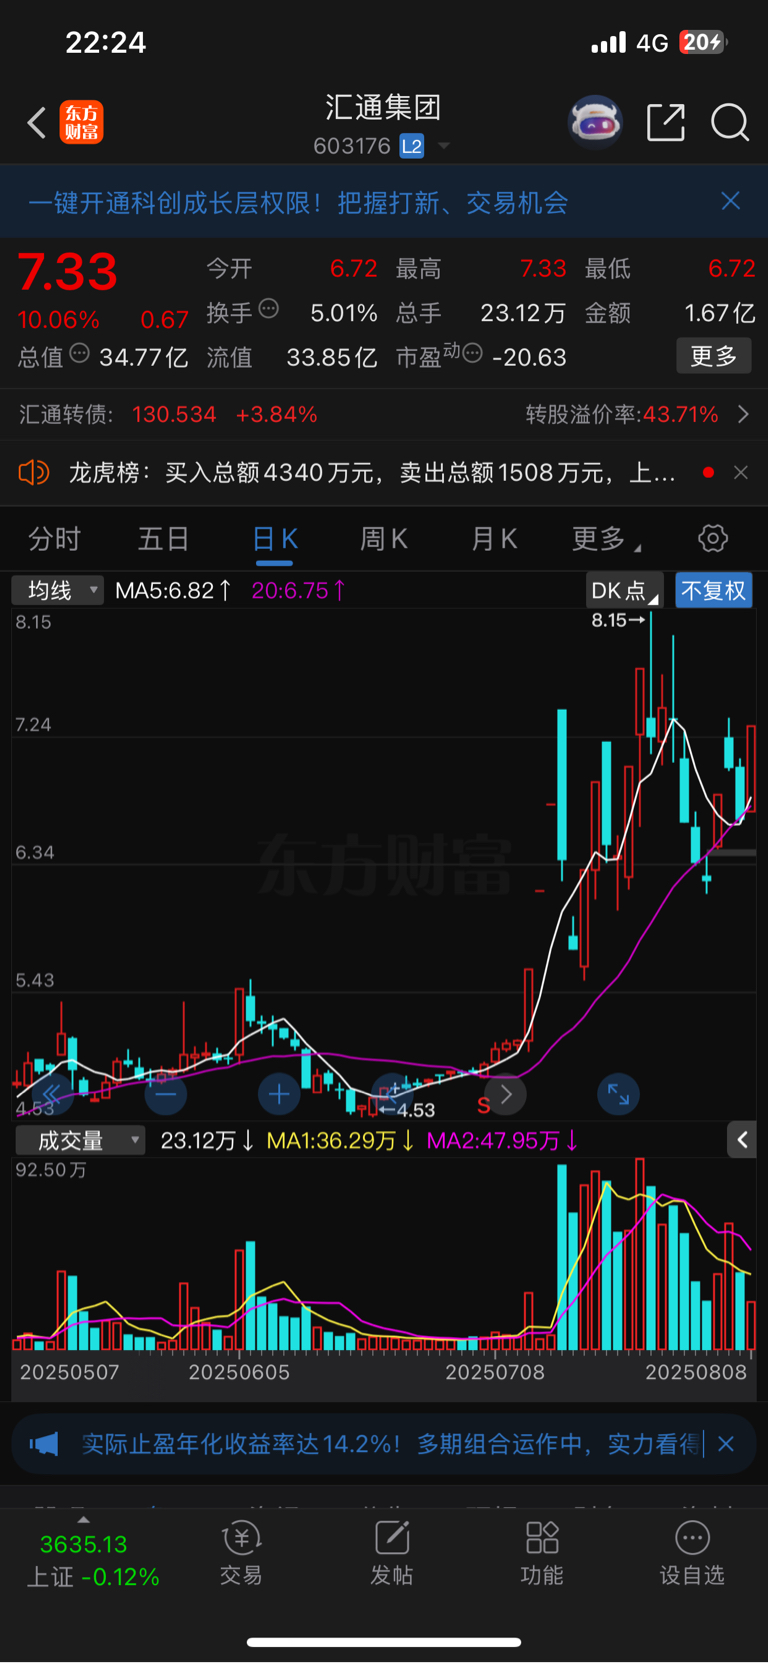Open 汇通转债 detail chevron
The image size is (768, 1663).
[x=743, y=414]
